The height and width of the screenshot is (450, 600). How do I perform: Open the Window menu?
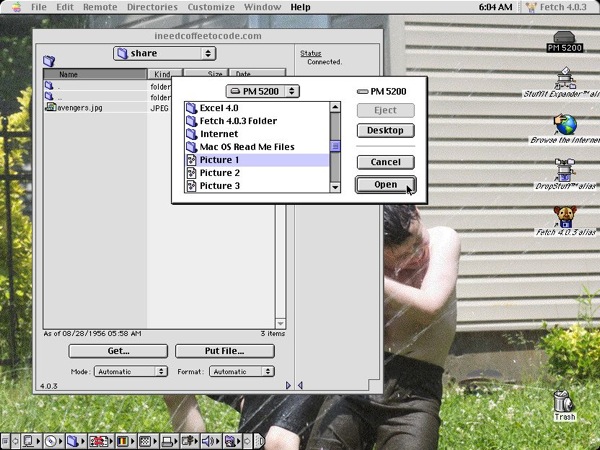coord(262,7)
